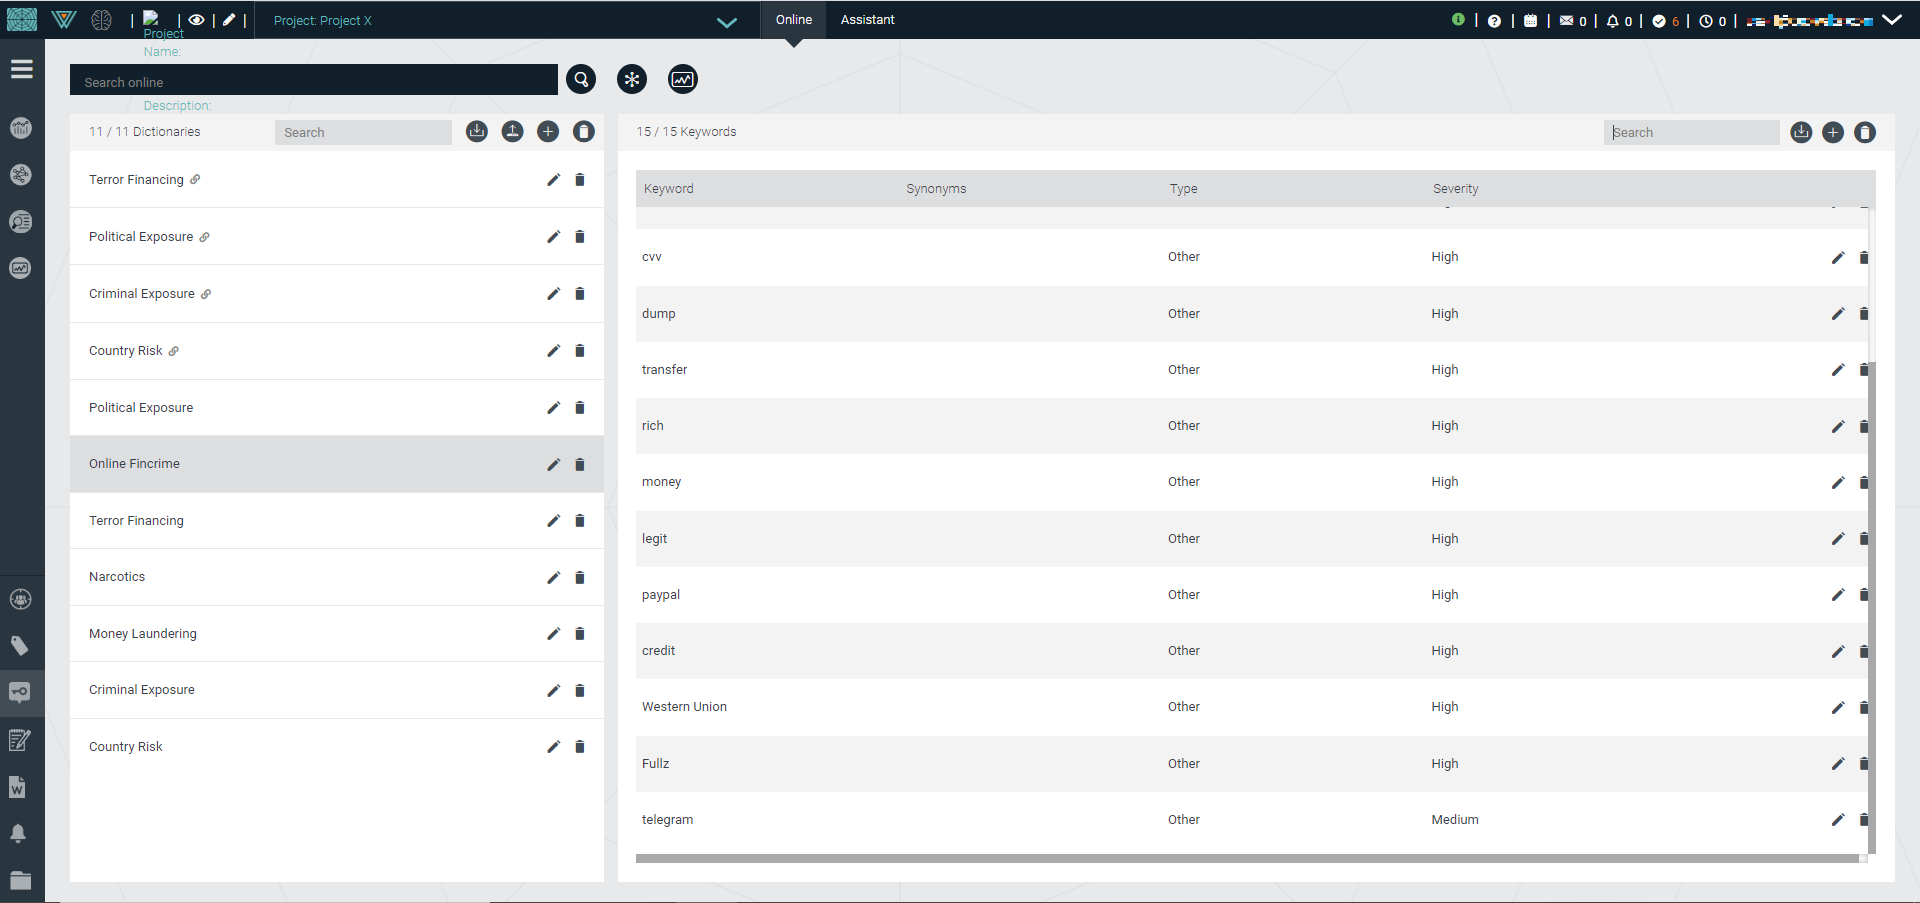Upload a dictionary using the upload icon
This screenshot has height=903, width=1920.
[512, 132]
